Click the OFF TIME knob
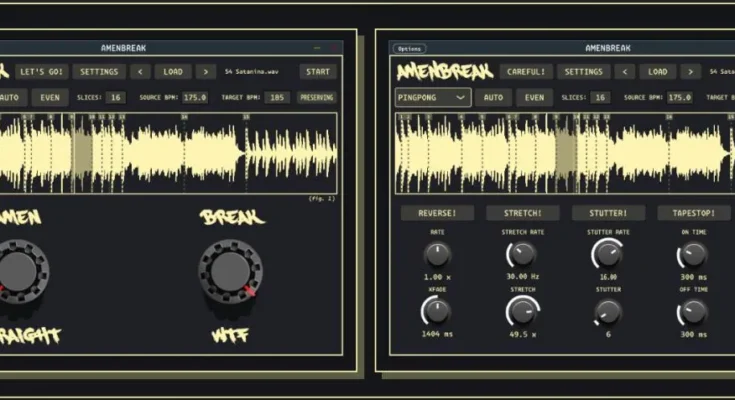 [x=692, y=311]
